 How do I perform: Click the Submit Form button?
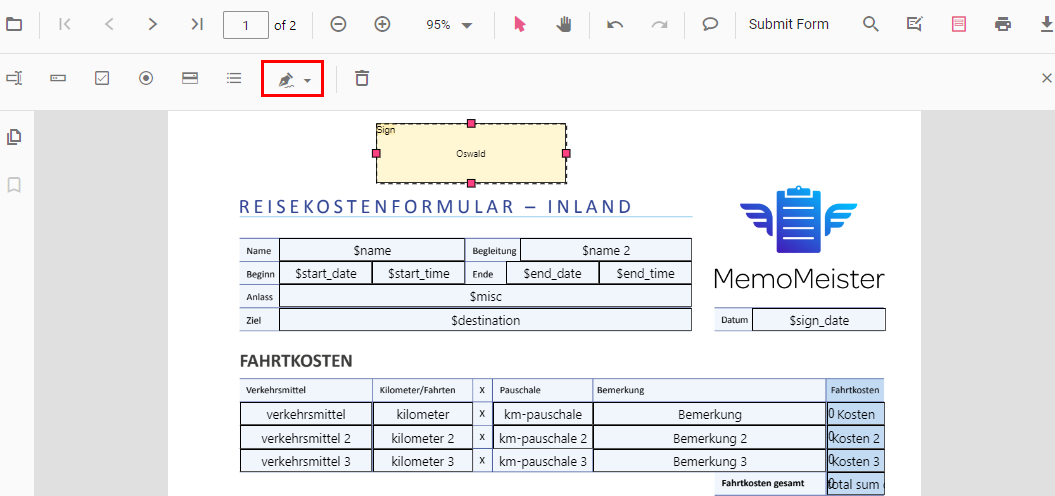pos(788,25)
